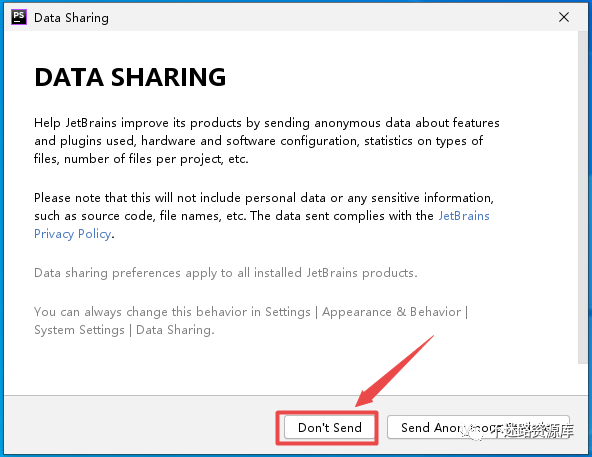This screenshot has height=457, width=592.
Task: Click the Data Sharing title bar label
Action: [71, 18]
